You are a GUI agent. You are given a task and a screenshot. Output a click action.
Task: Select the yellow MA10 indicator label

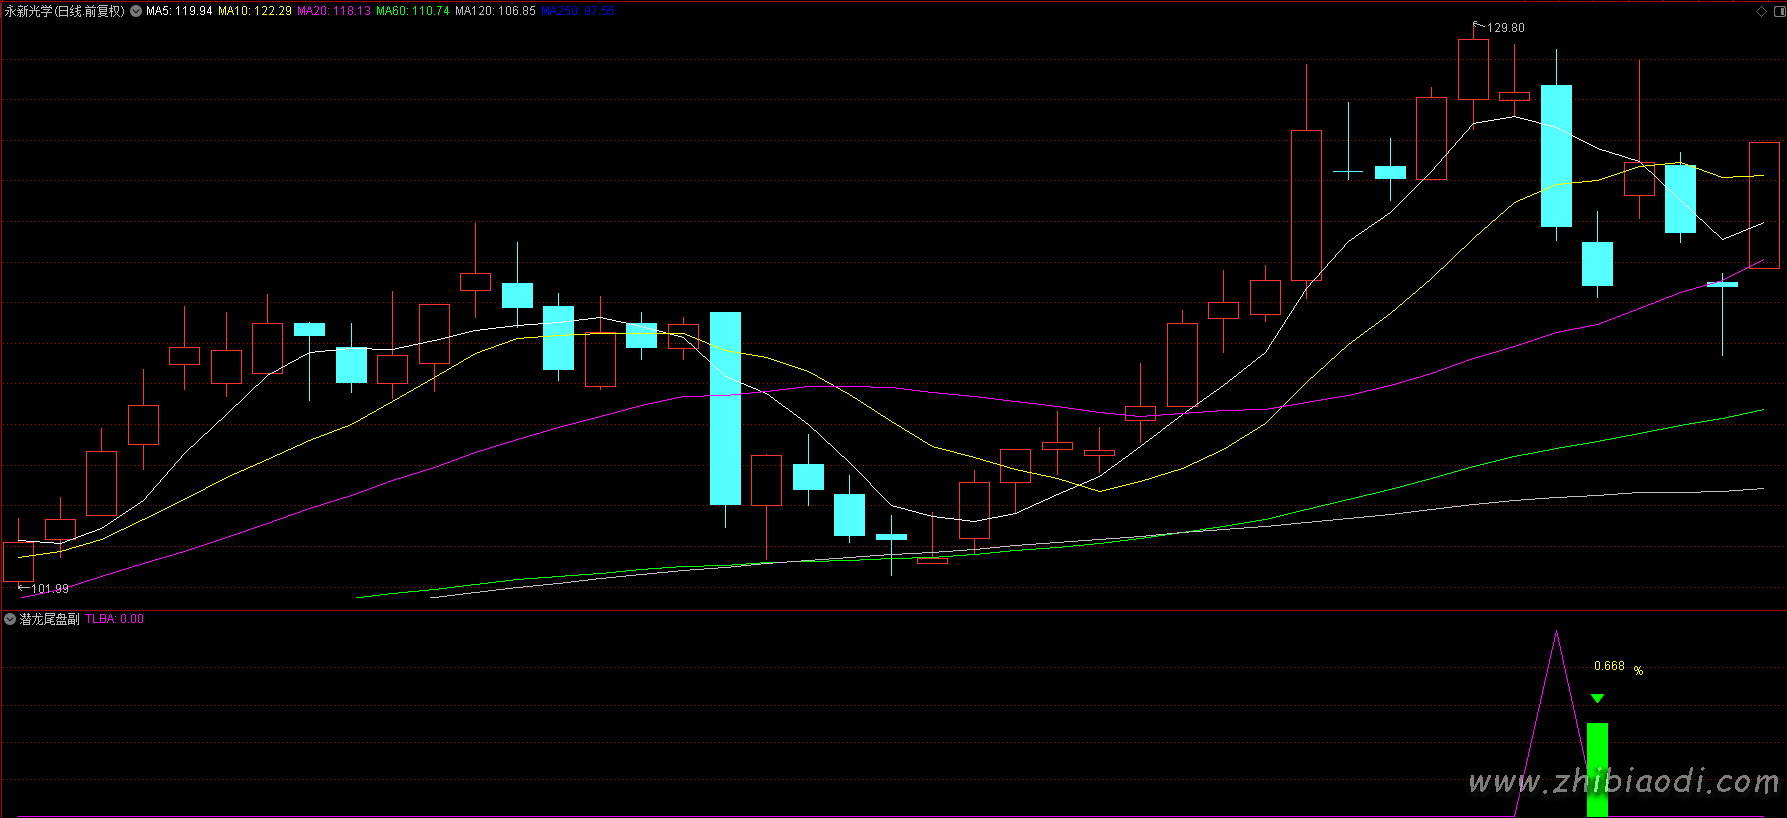pos(255,11)
